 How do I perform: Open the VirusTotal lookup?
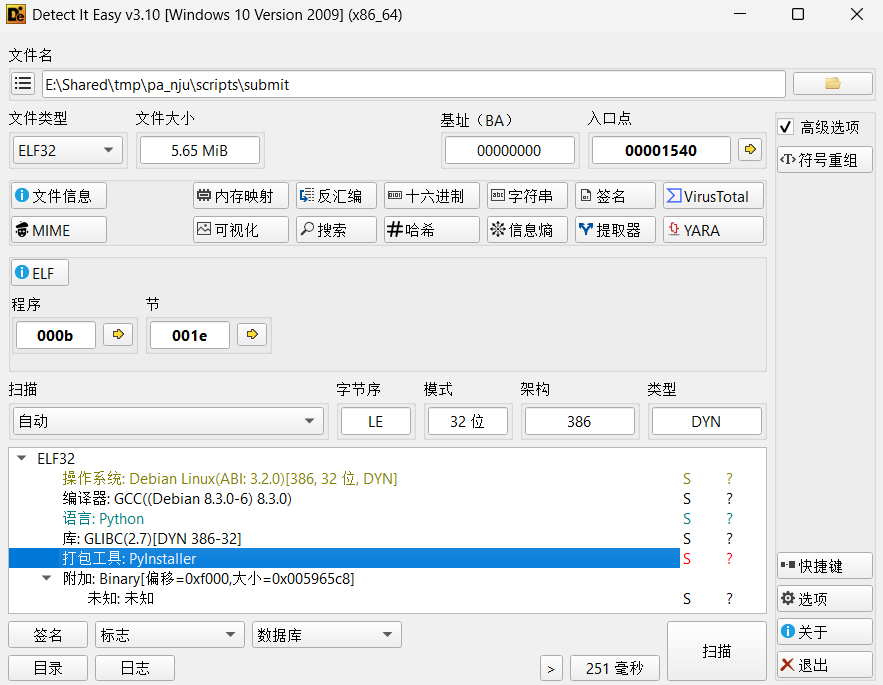(x=713, y=196)
